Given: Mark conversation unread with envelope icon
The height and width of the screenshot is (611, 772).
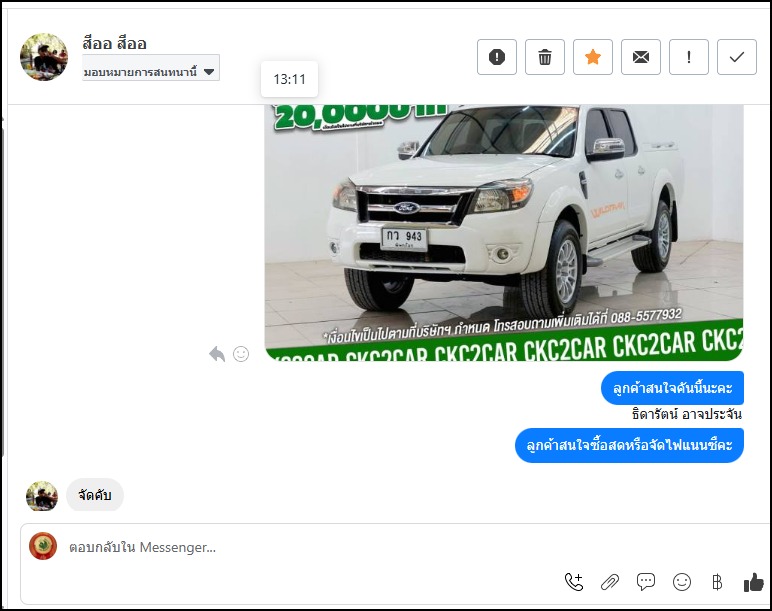Looking at the screenshot, I should tap(641, 57).
